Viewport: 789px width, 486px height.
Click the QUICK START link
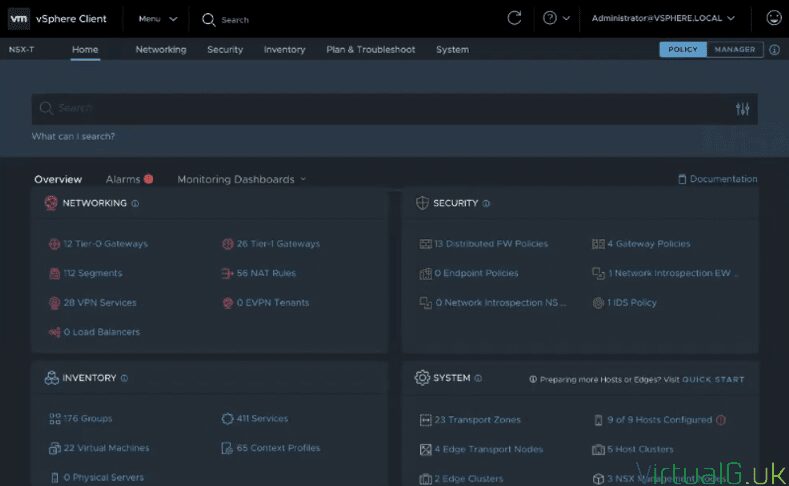pyautogui.click(x=713, y=379)
